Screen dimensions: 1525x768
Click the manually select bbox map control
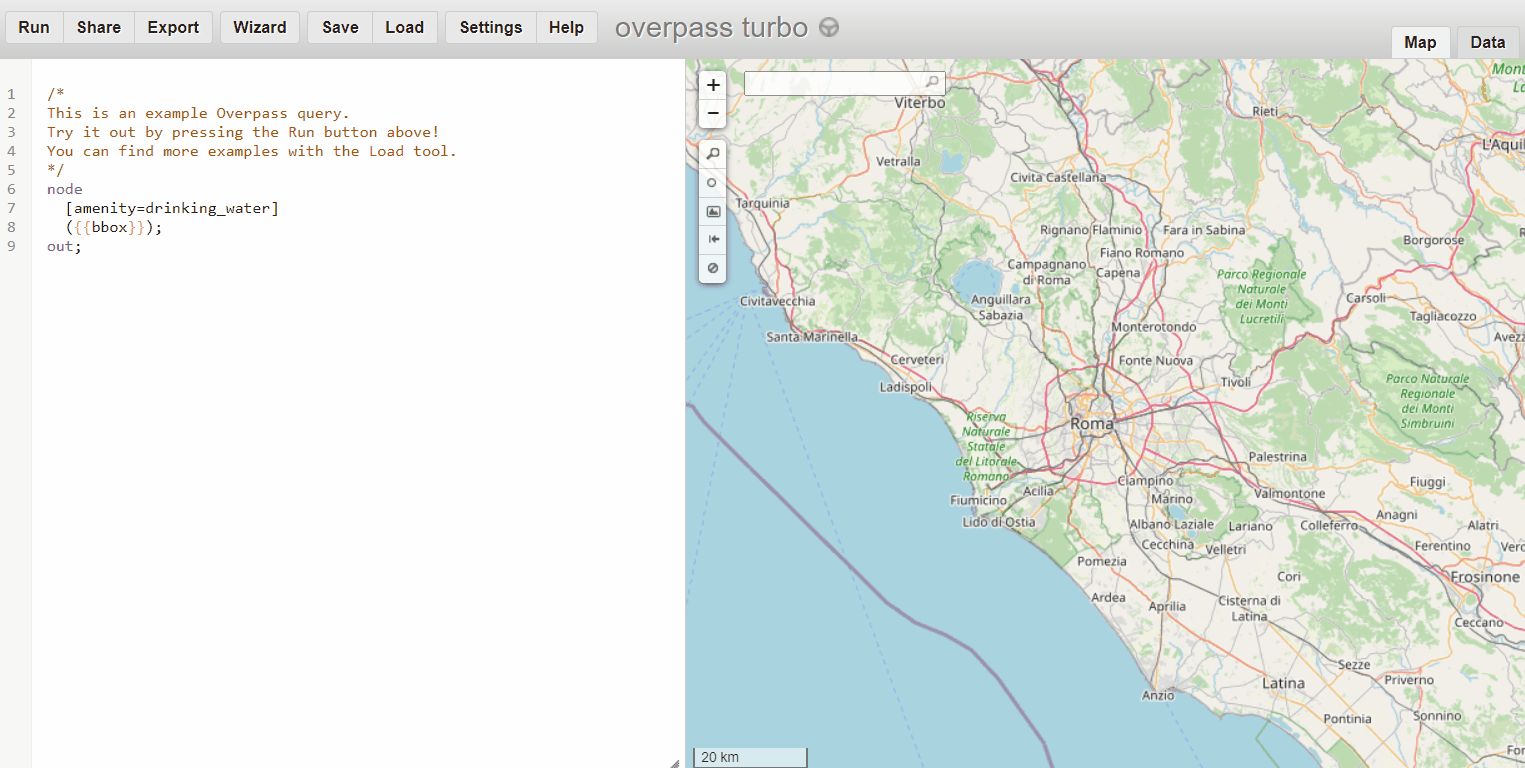point(713,211)
